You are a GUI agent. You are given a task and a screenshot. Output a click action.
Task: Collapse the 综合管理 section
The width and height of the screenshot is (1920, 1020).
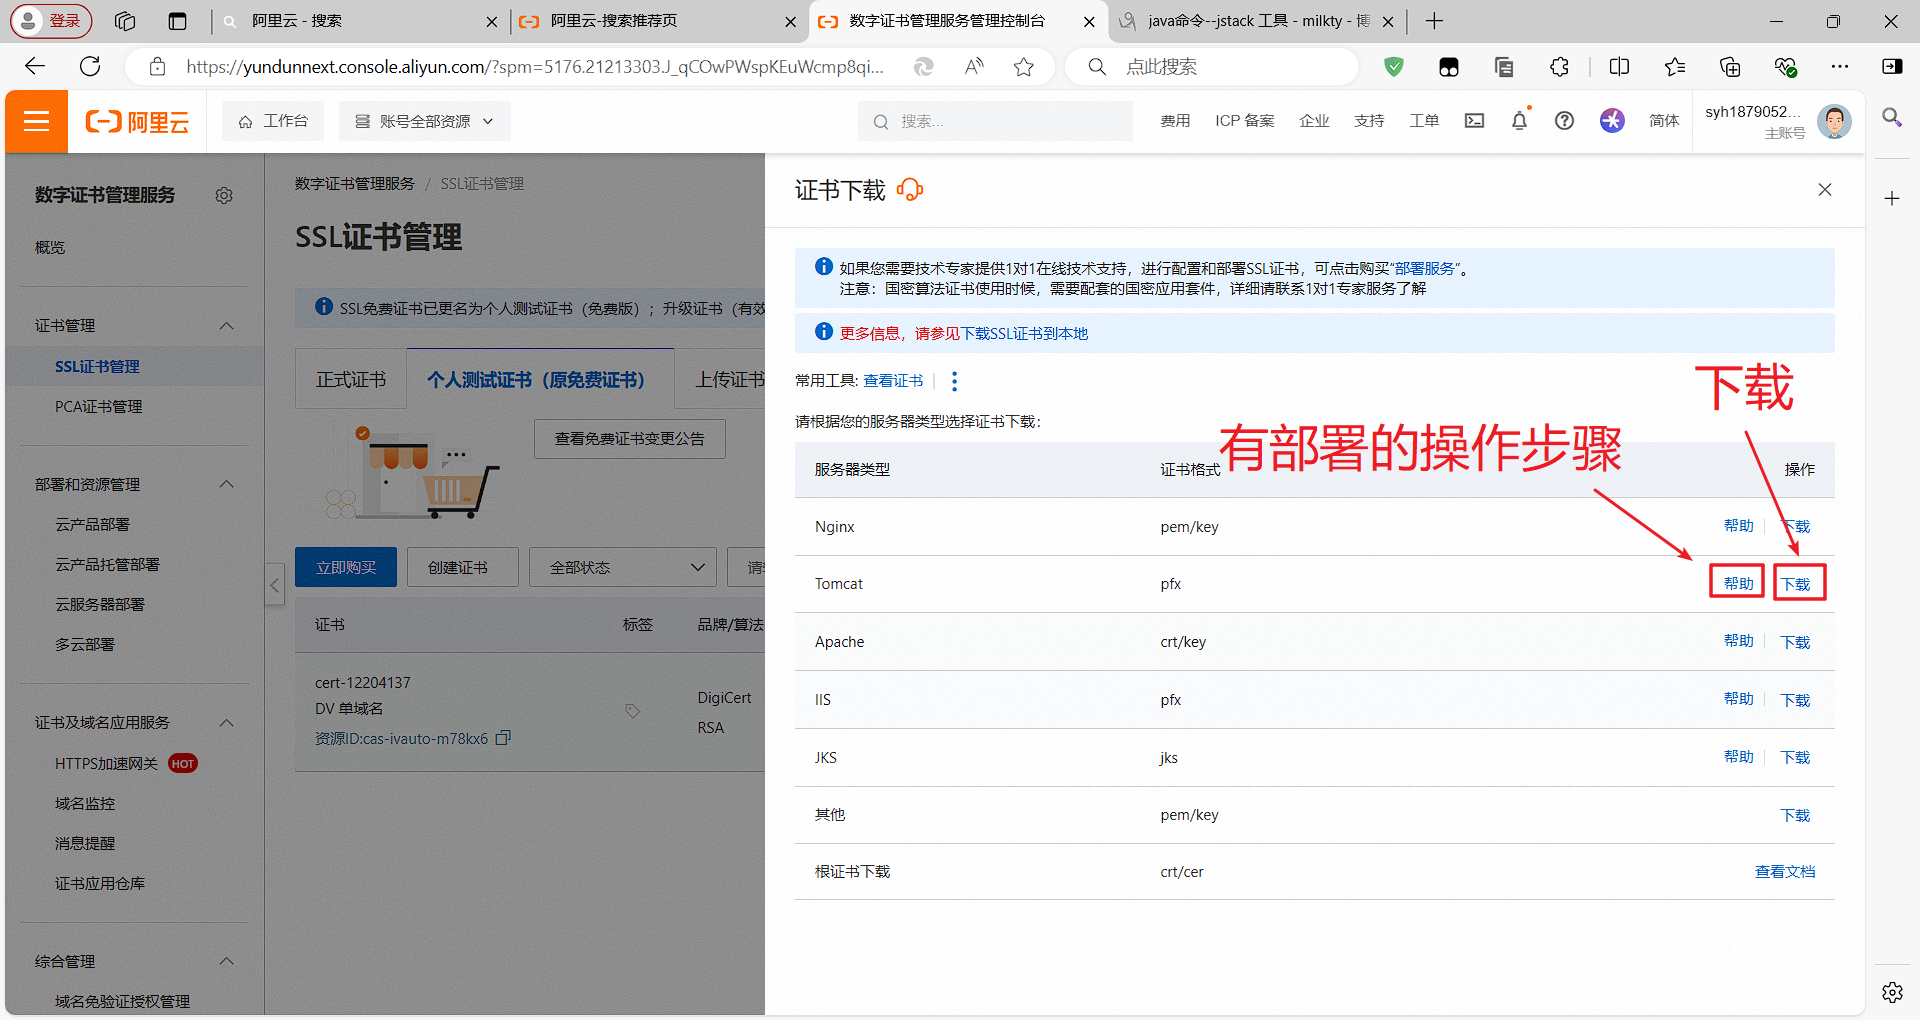(x=227, y=961)
